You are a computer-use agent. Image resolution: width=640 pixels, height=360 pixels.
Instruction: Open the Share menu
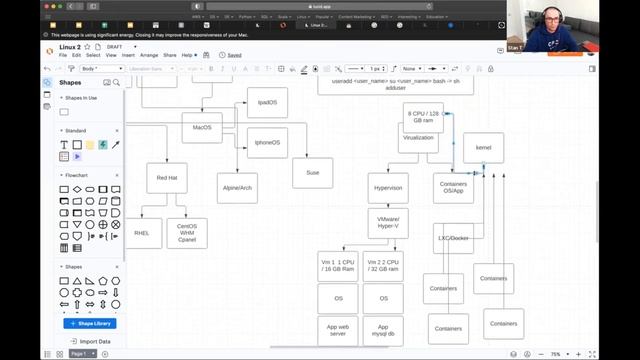pyautogui.click(x=170, y=55)
